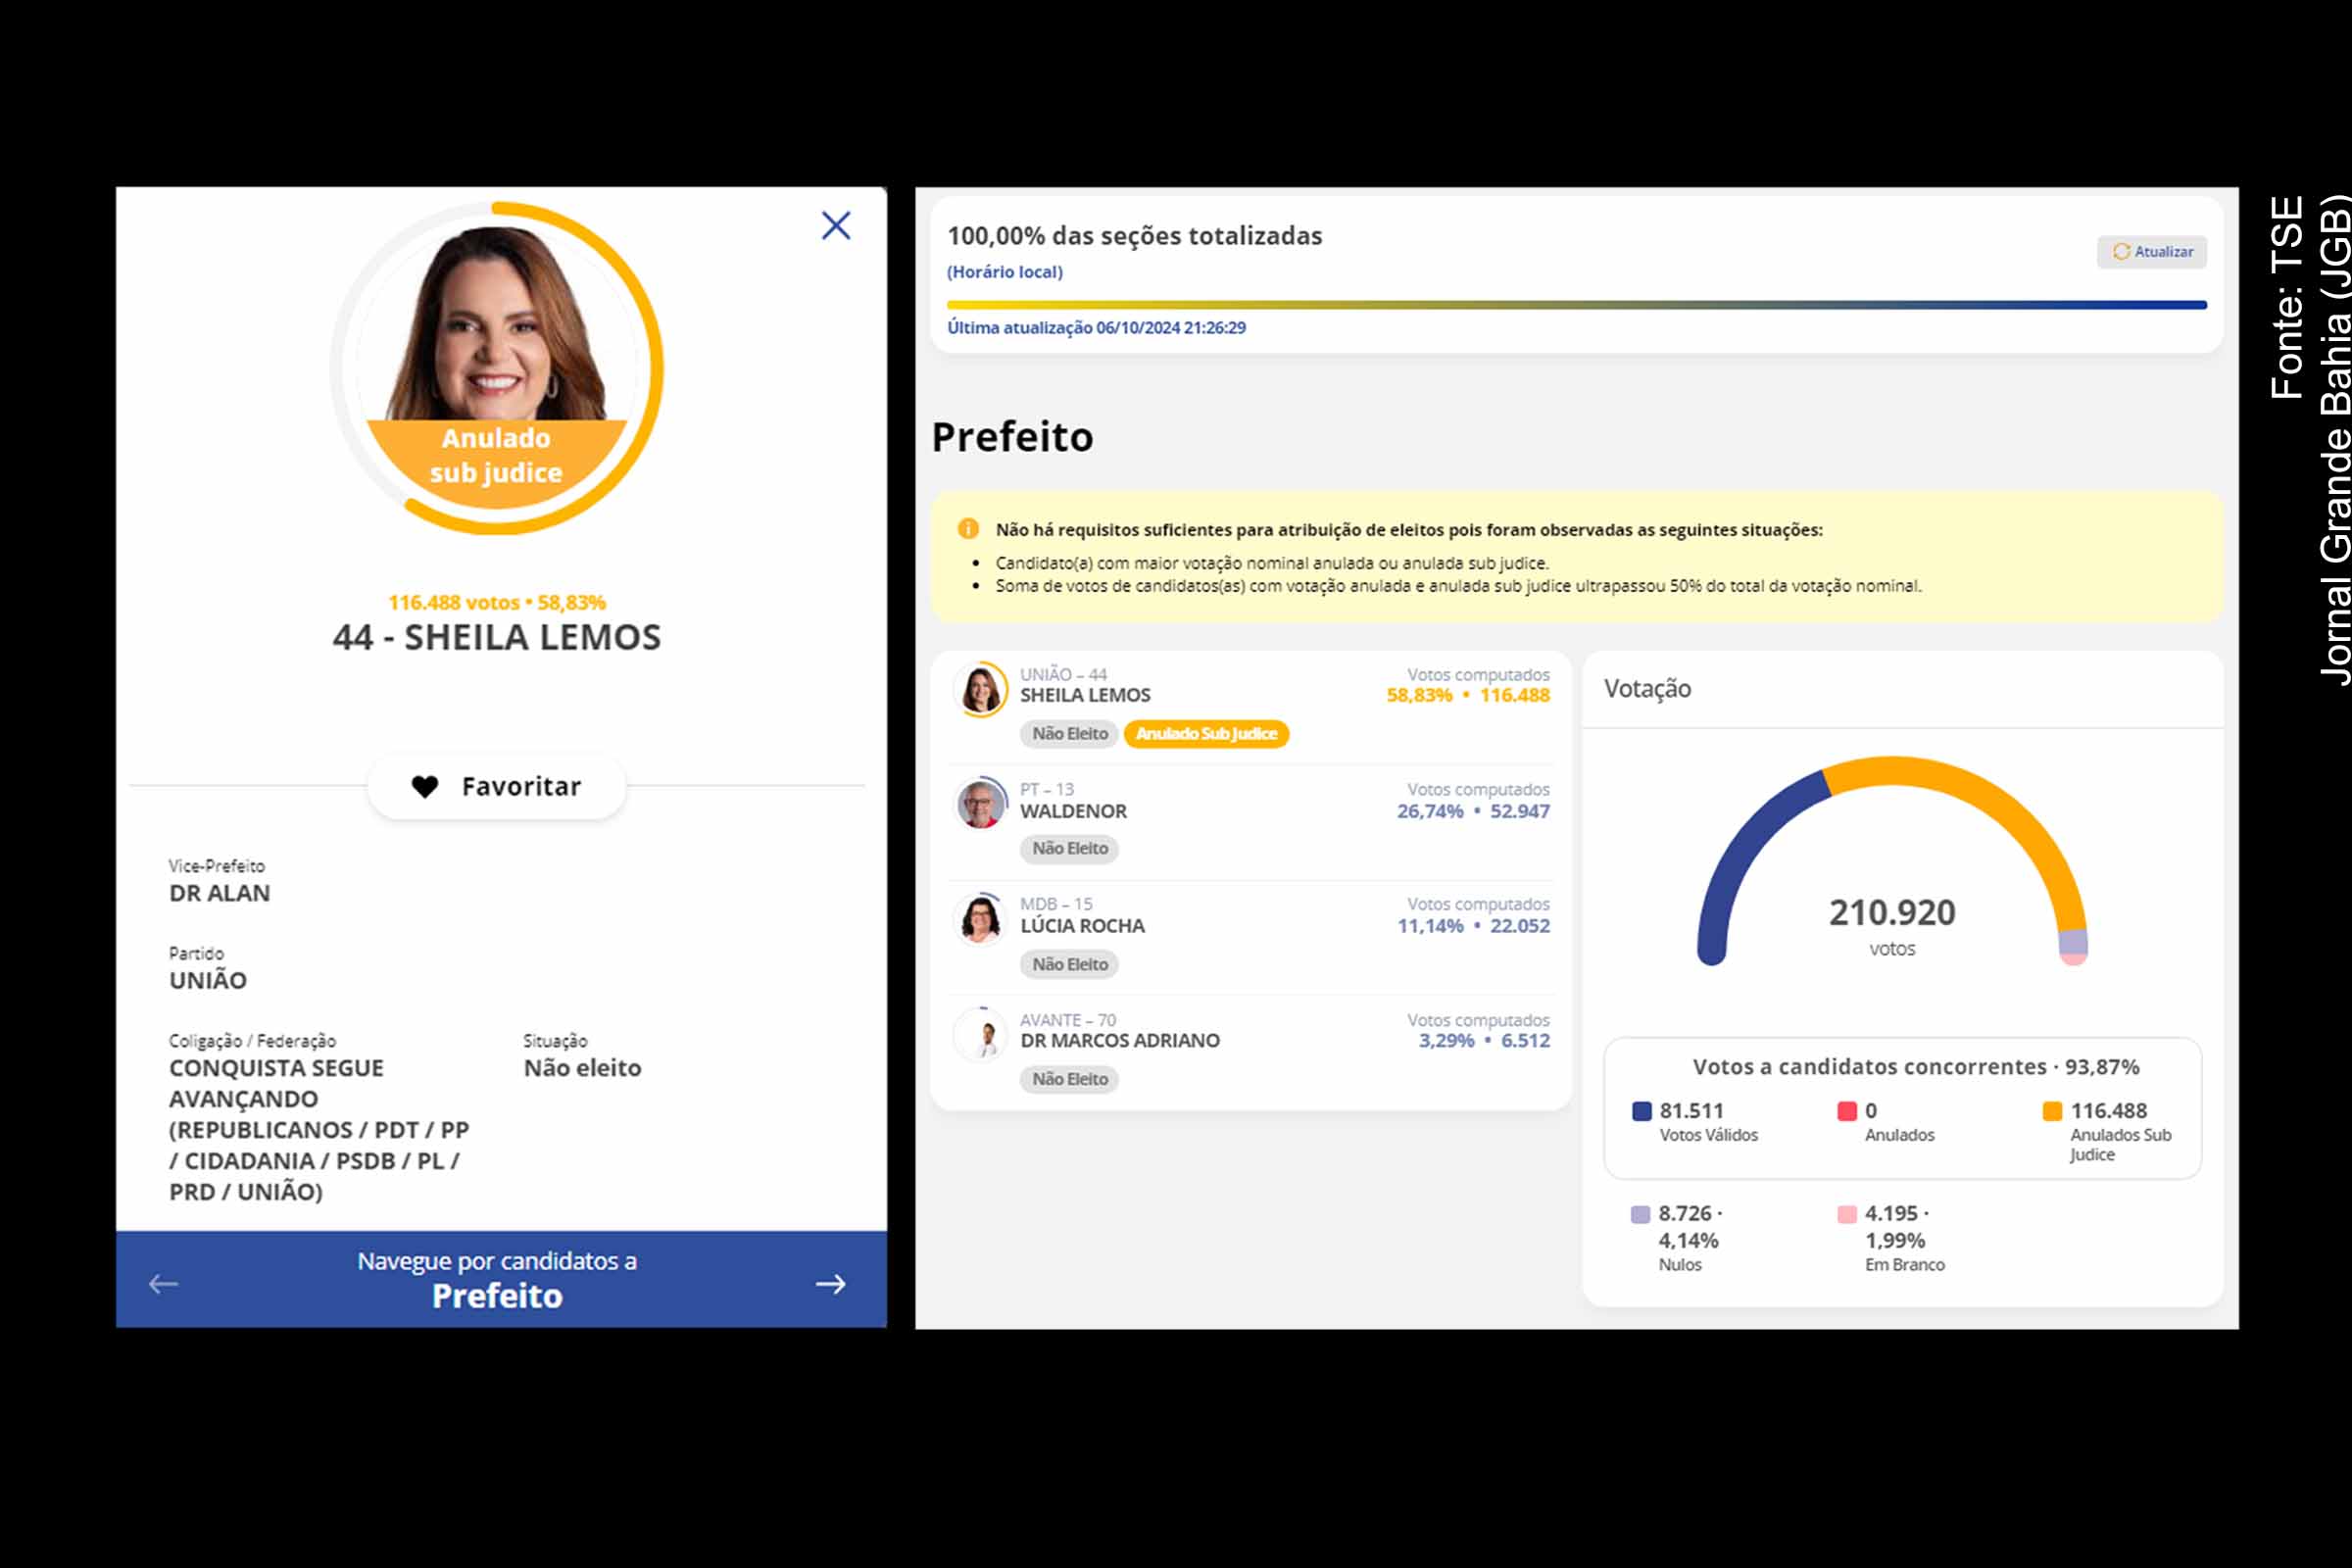Click the Horário local link text
The image size is (2352, 1568).
[1004, 272]
